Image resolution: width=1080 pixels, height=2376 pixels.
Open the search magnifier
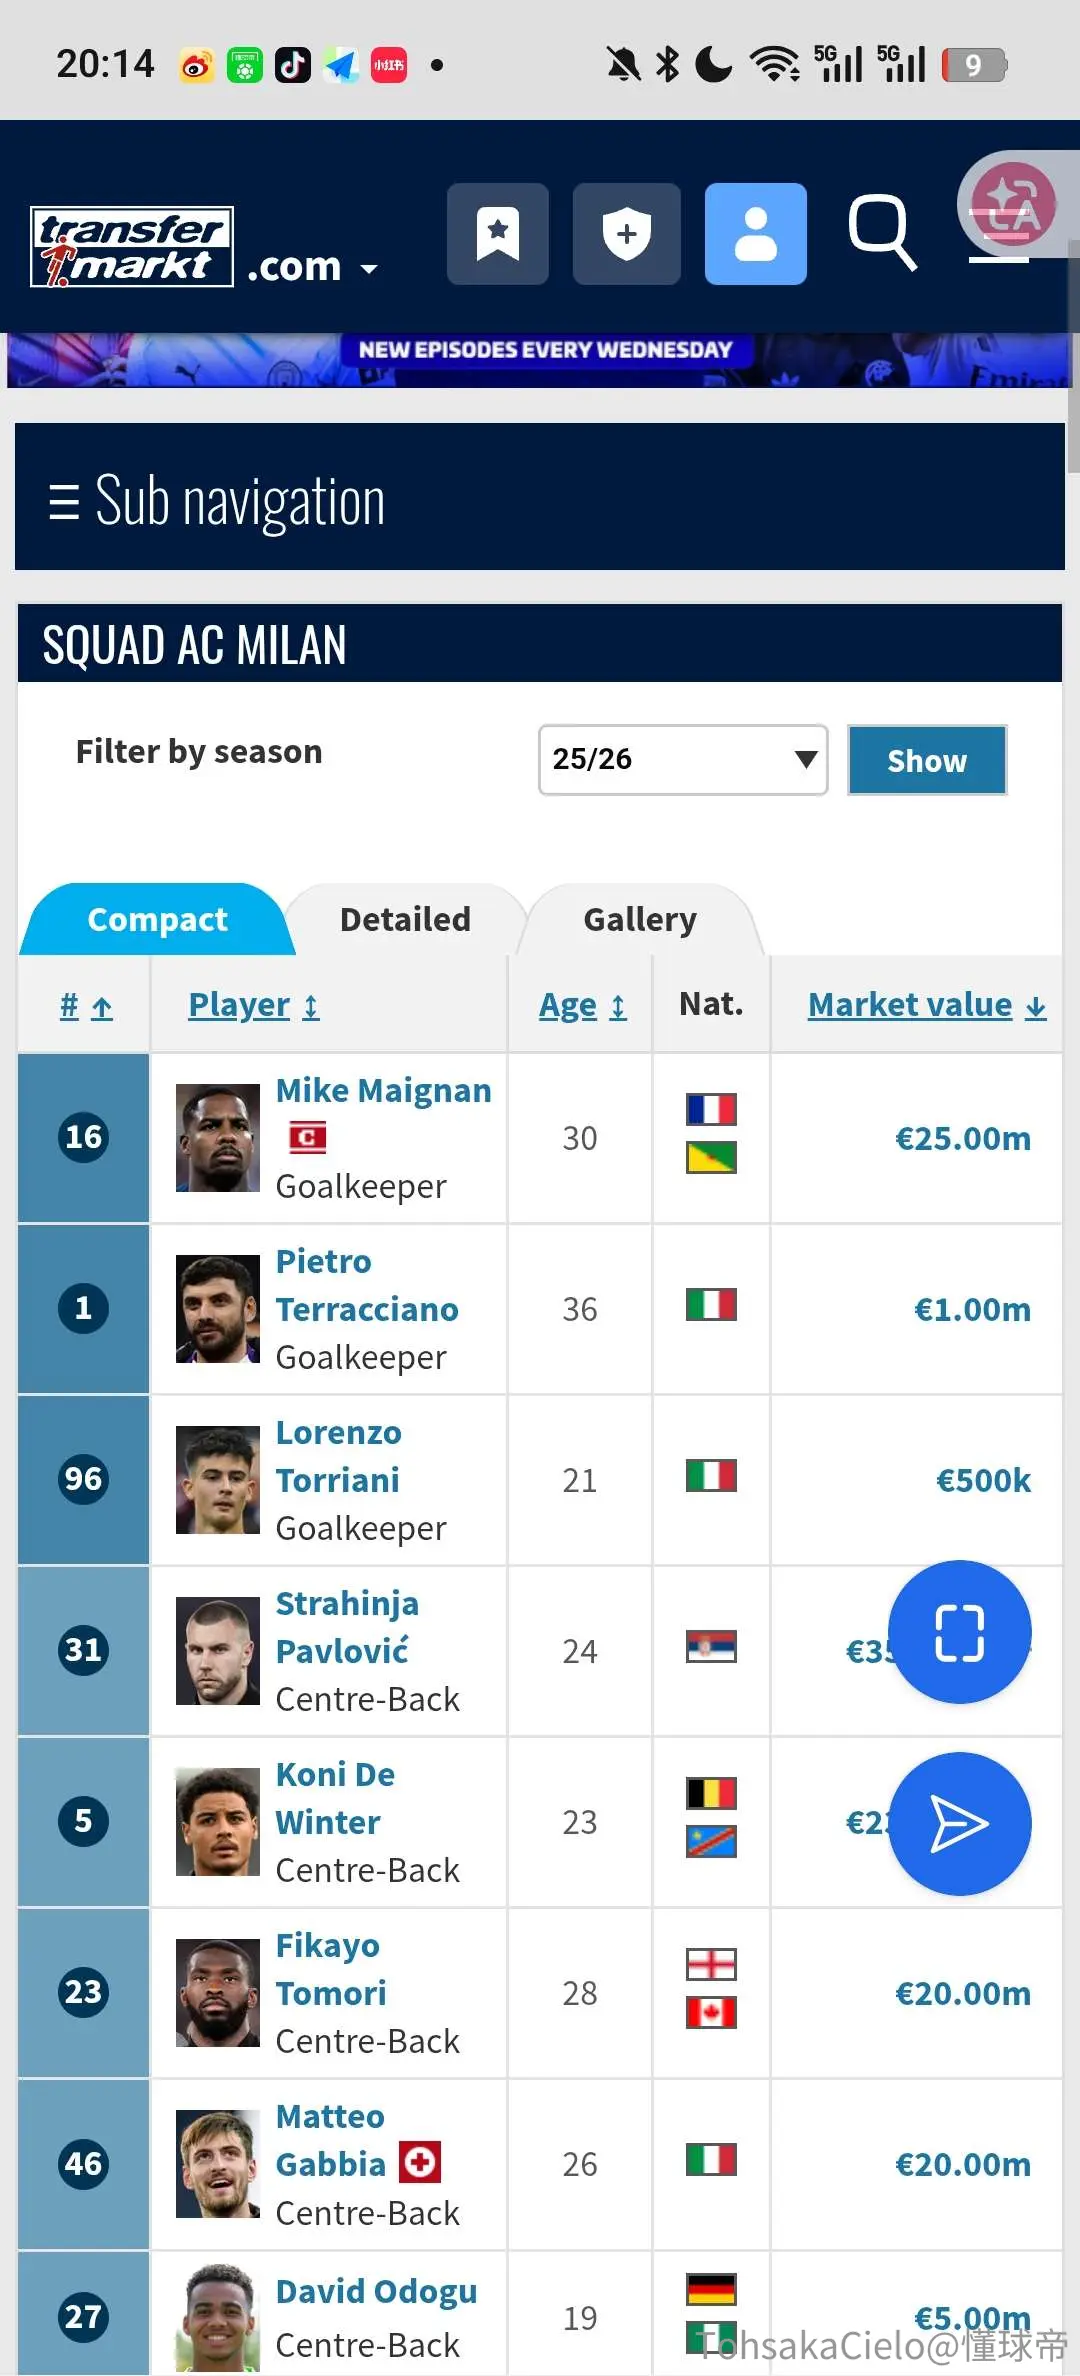click(x=882, y=232)
